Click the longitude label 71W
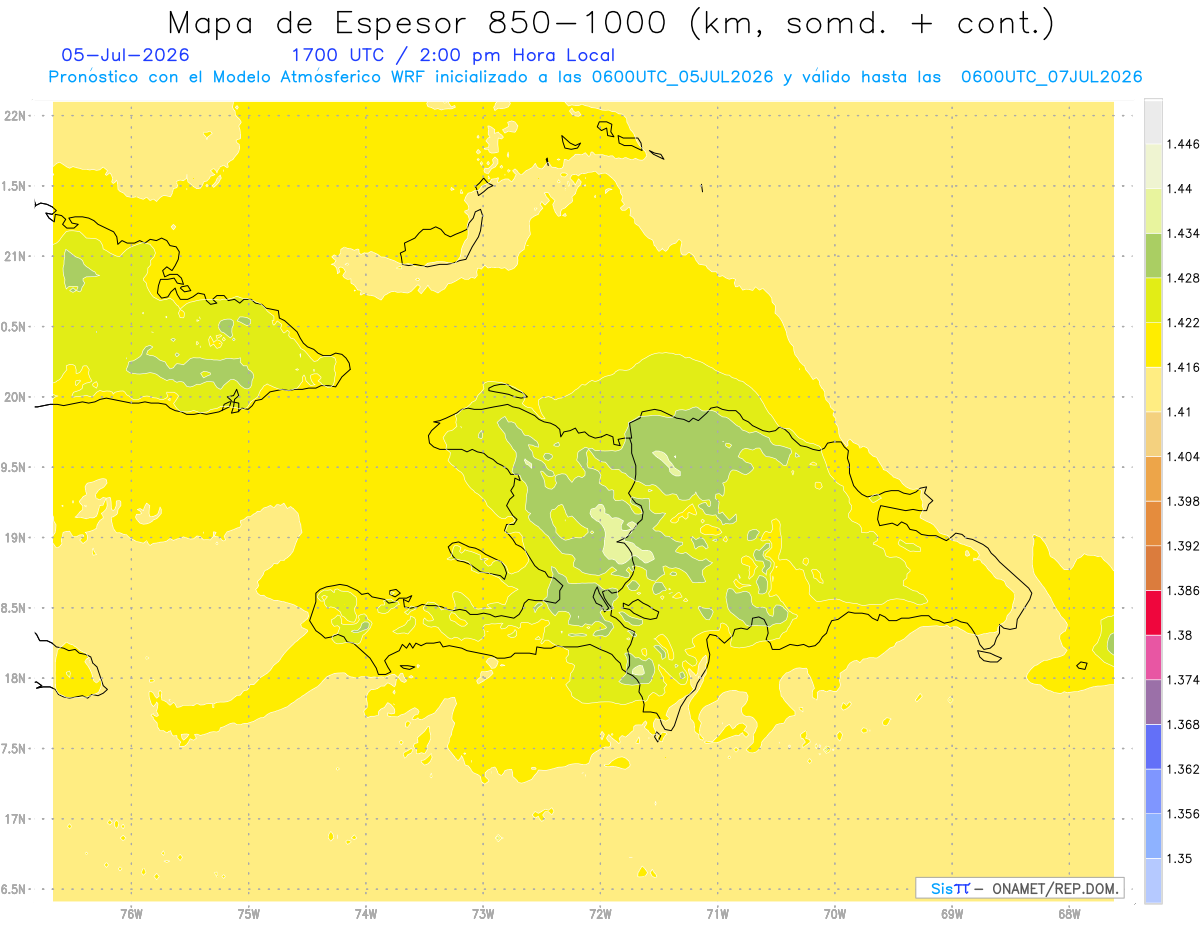Screen dimensions: 1200x927 coord(717,913)
